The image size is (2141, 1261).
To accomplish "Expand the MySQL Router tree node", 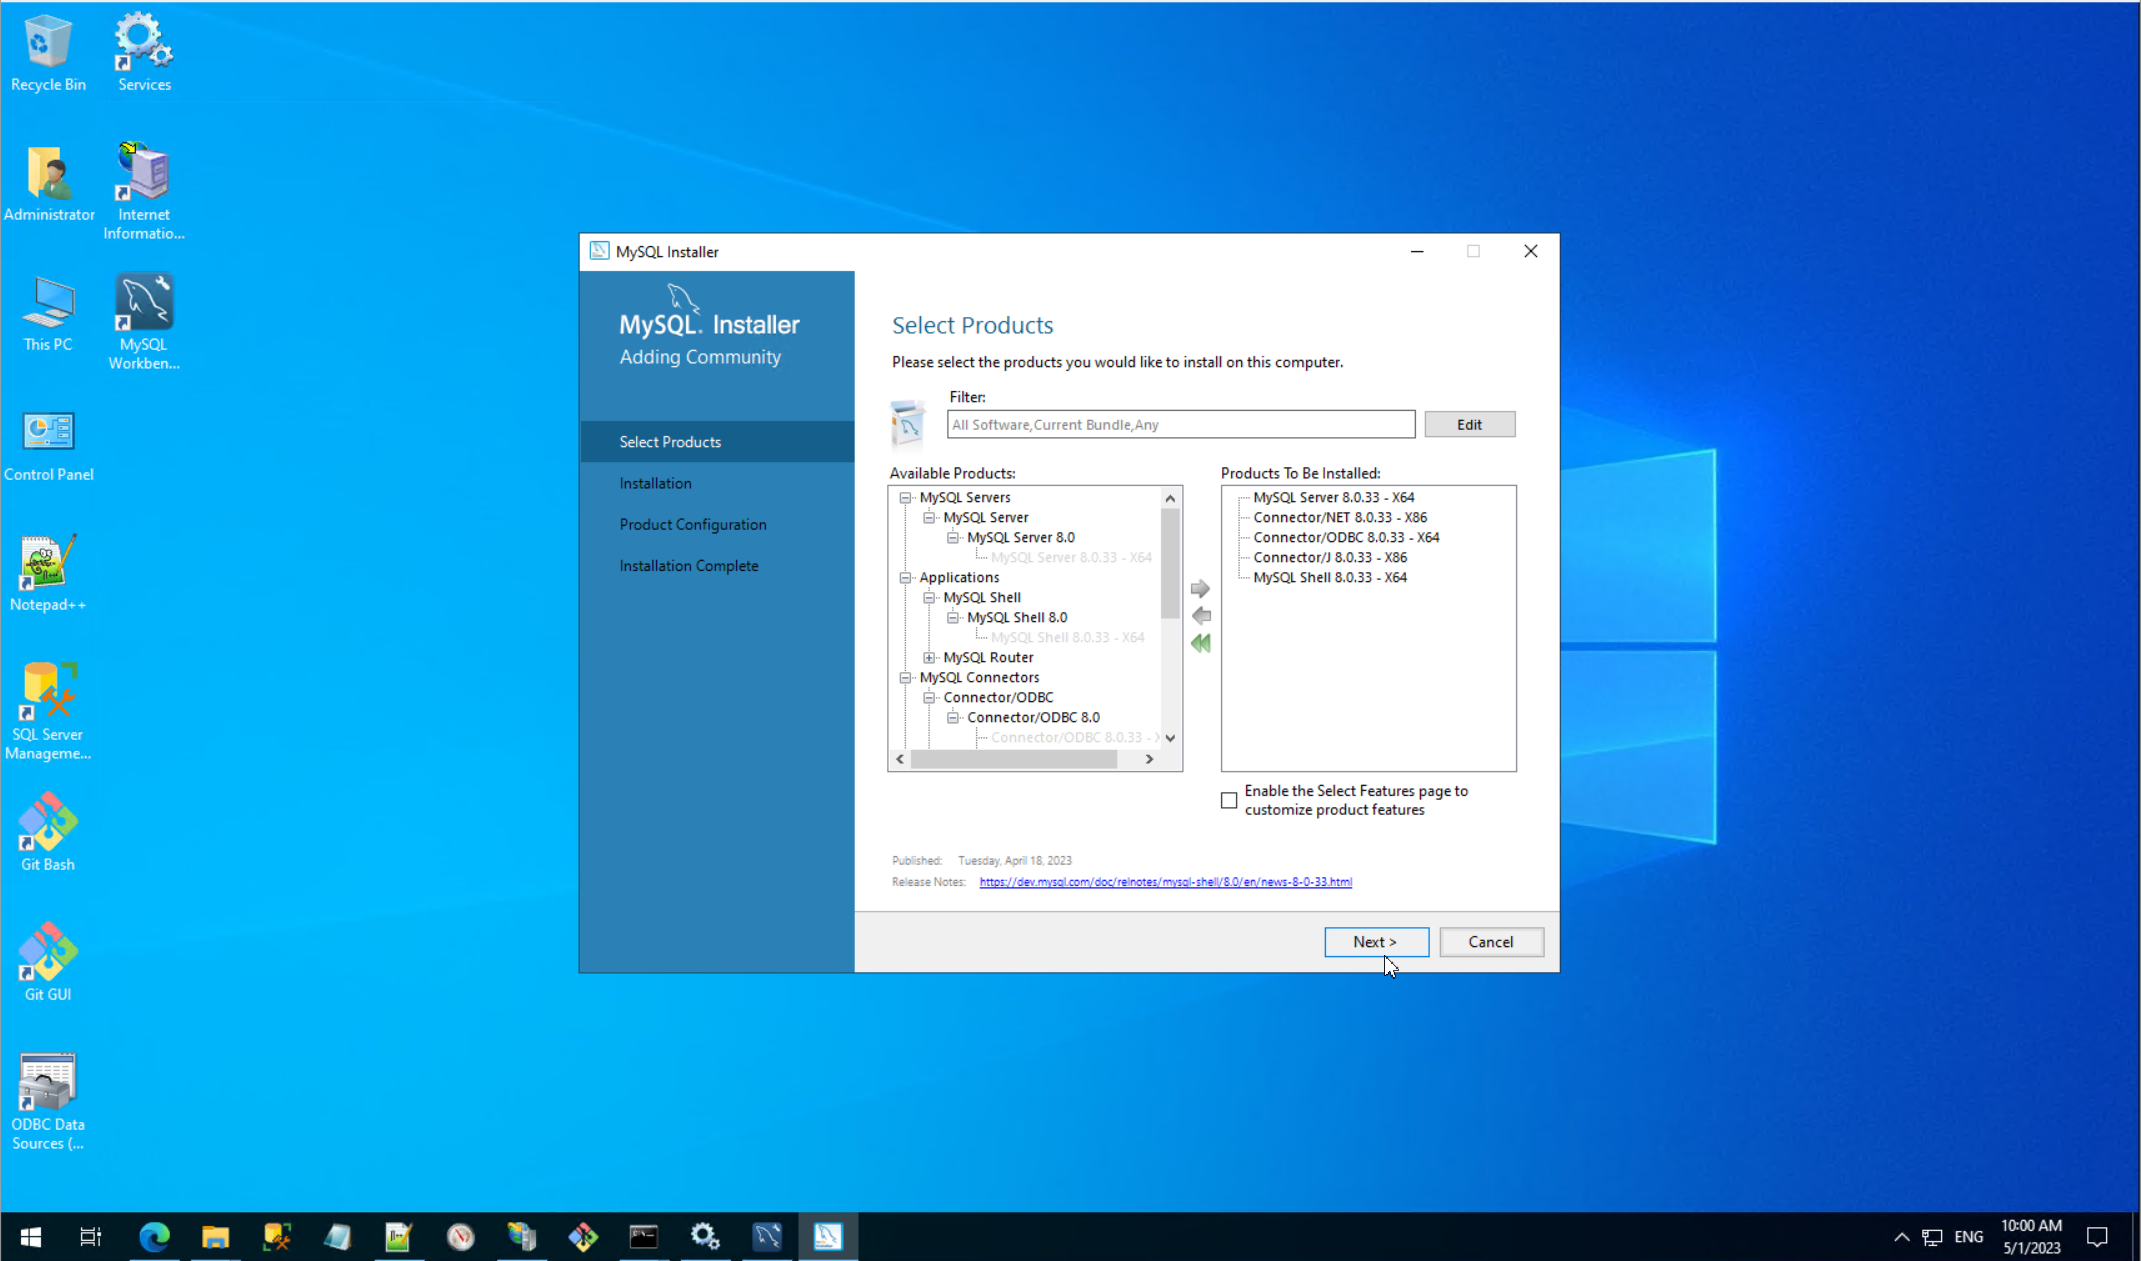I will point(929,657).
